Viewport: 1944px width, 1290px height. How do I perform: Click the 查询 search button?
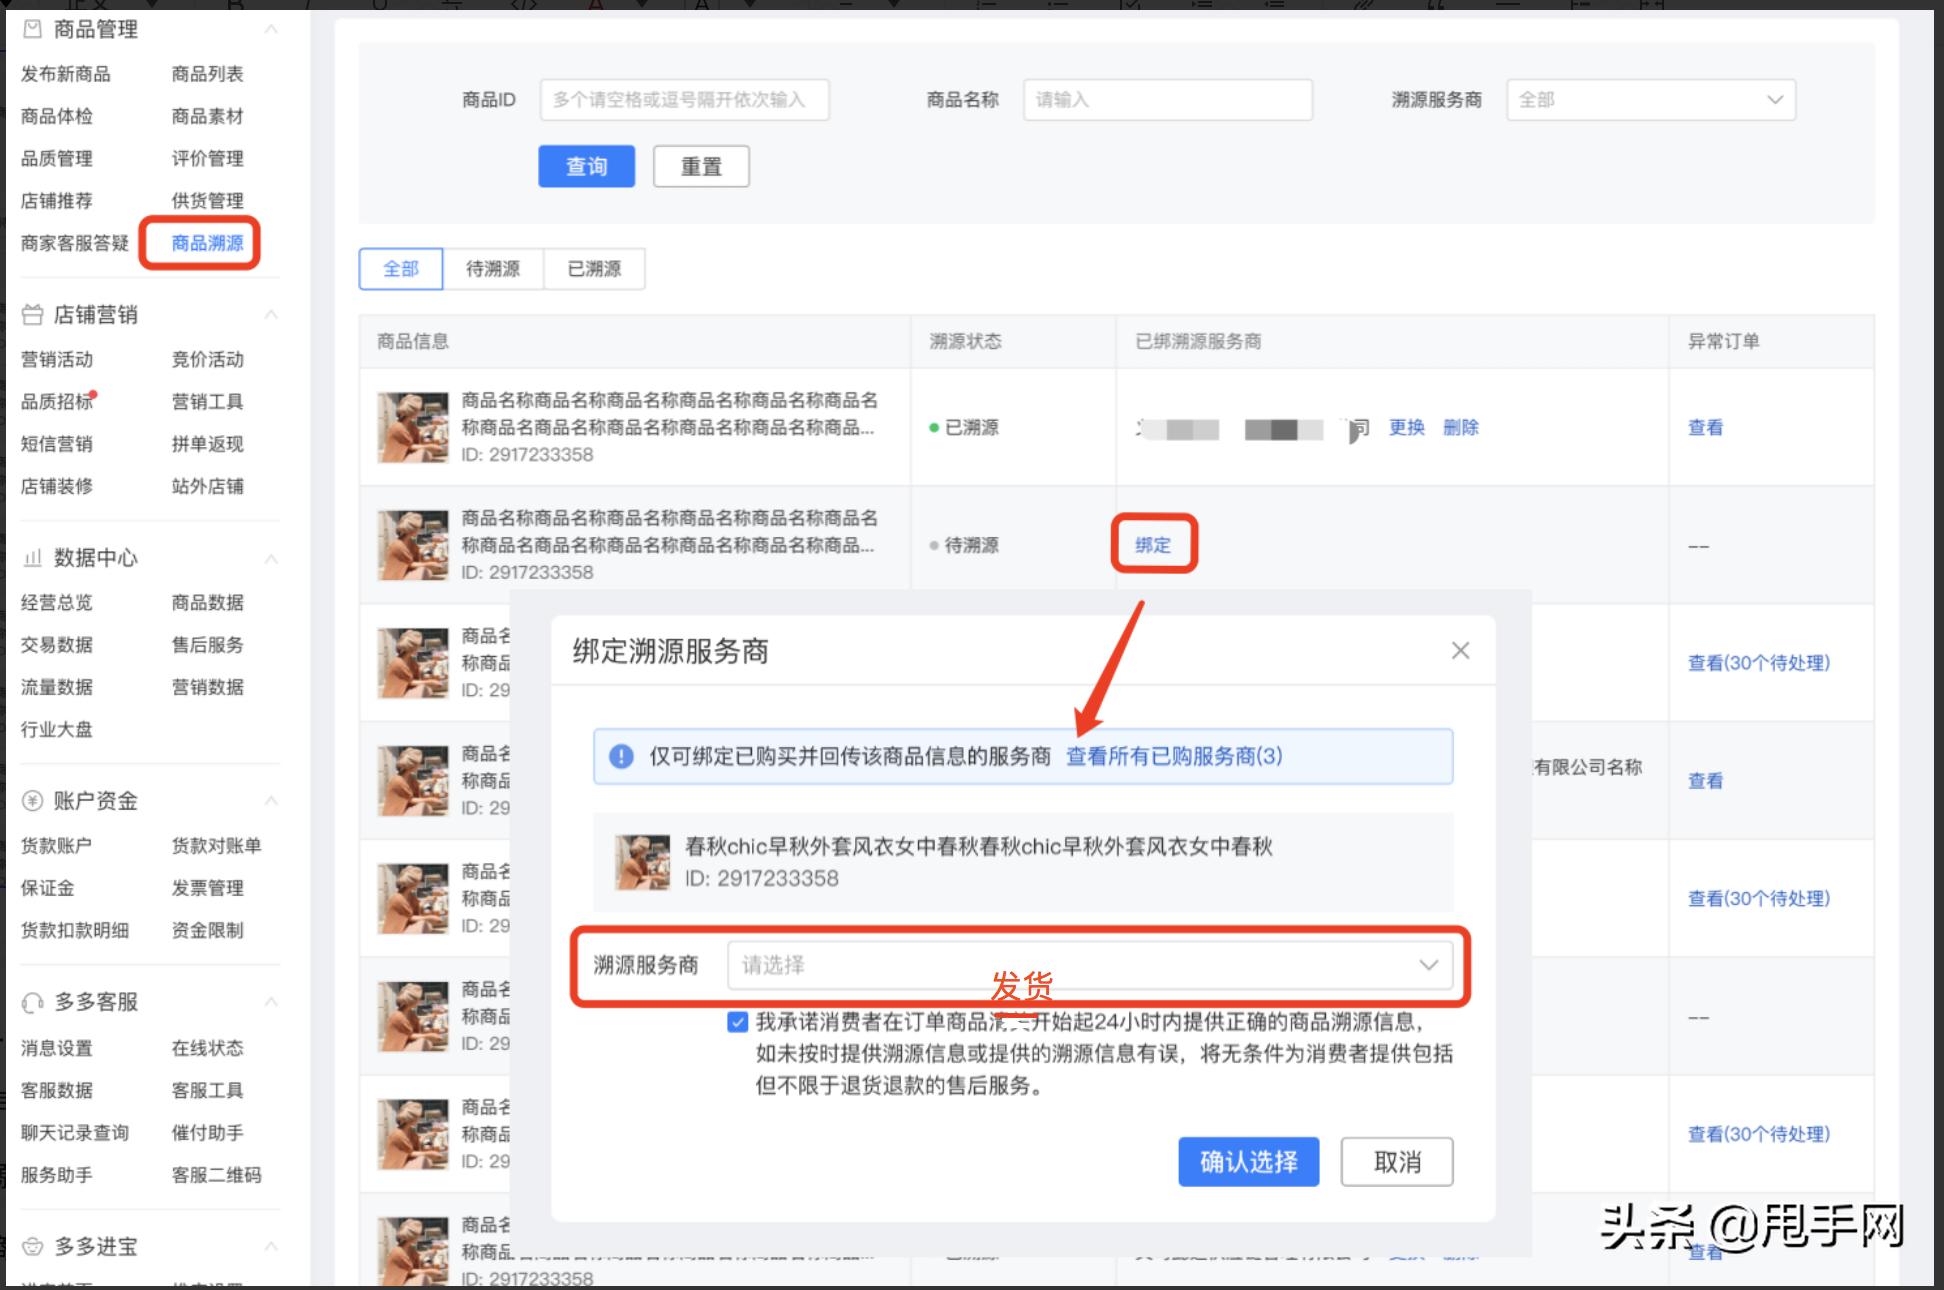point(586,166)
